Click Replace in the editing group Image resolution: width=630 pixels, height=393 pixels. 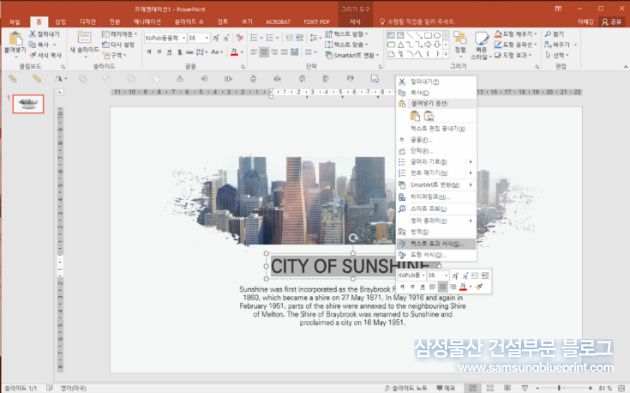[x=560, y=44]
